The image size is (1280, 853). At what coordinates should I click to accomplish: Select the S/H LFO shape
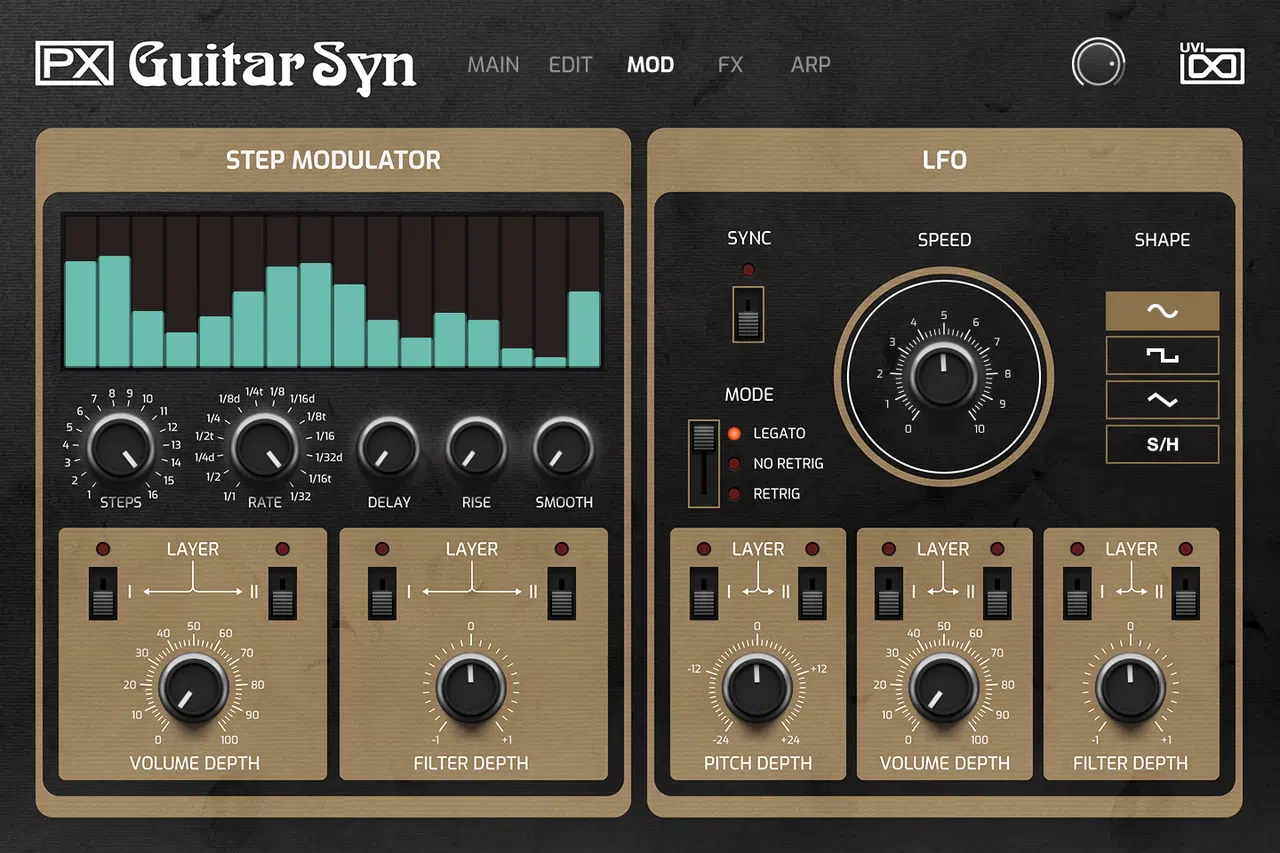[x=1162, y=444]
